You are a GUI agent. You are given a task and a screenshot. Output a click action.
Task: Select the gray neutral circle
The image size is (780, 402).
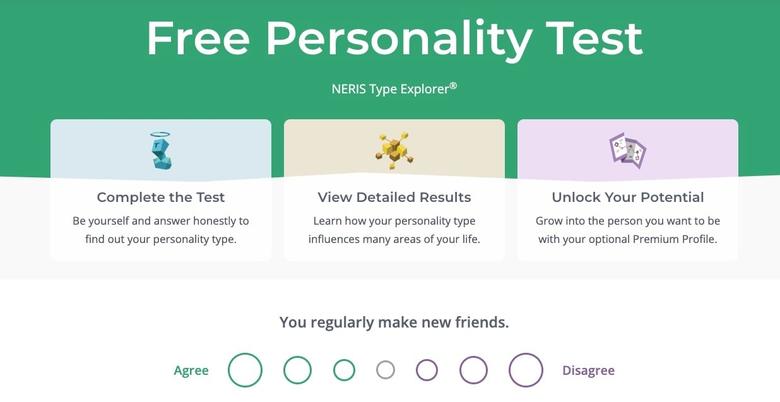point(386,370)
